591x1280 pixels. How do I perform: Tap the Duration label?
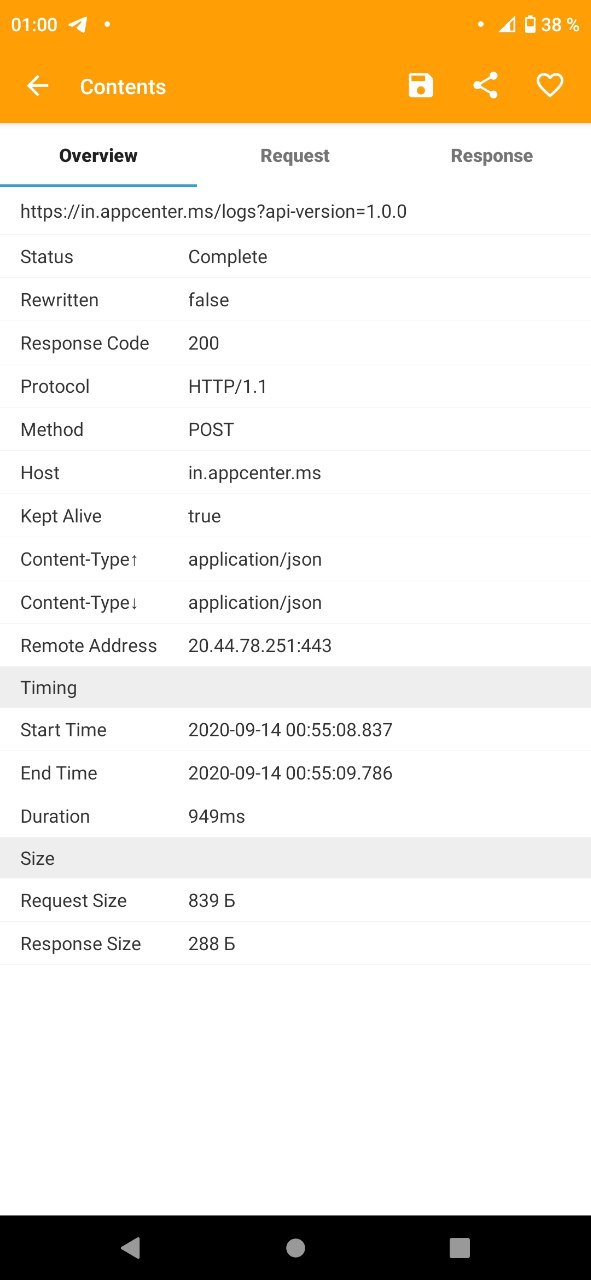point(55,817)
